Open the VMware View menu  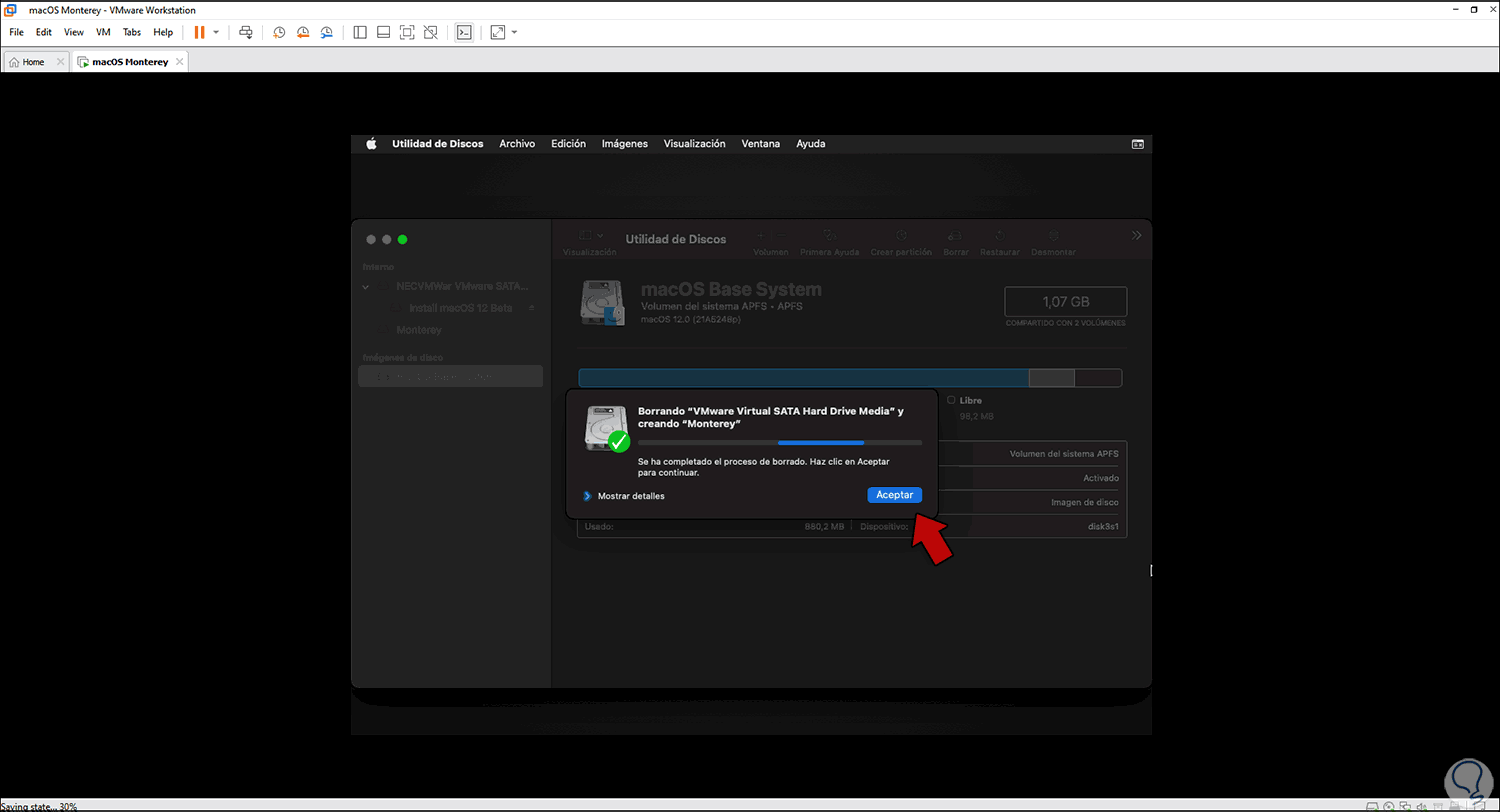point(74,32)
